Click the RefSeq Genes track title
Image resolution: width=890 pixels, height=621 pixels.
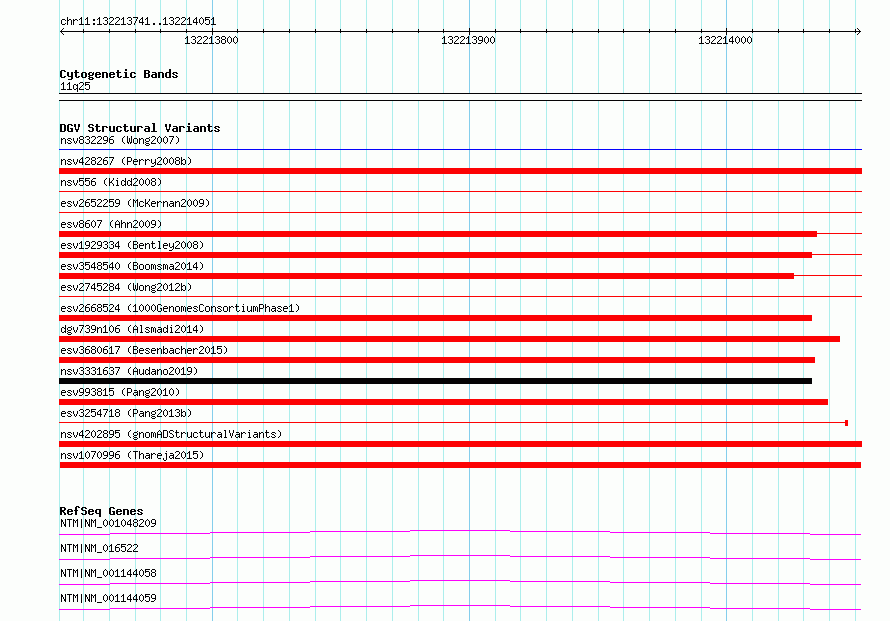click(x=101, y=511)
